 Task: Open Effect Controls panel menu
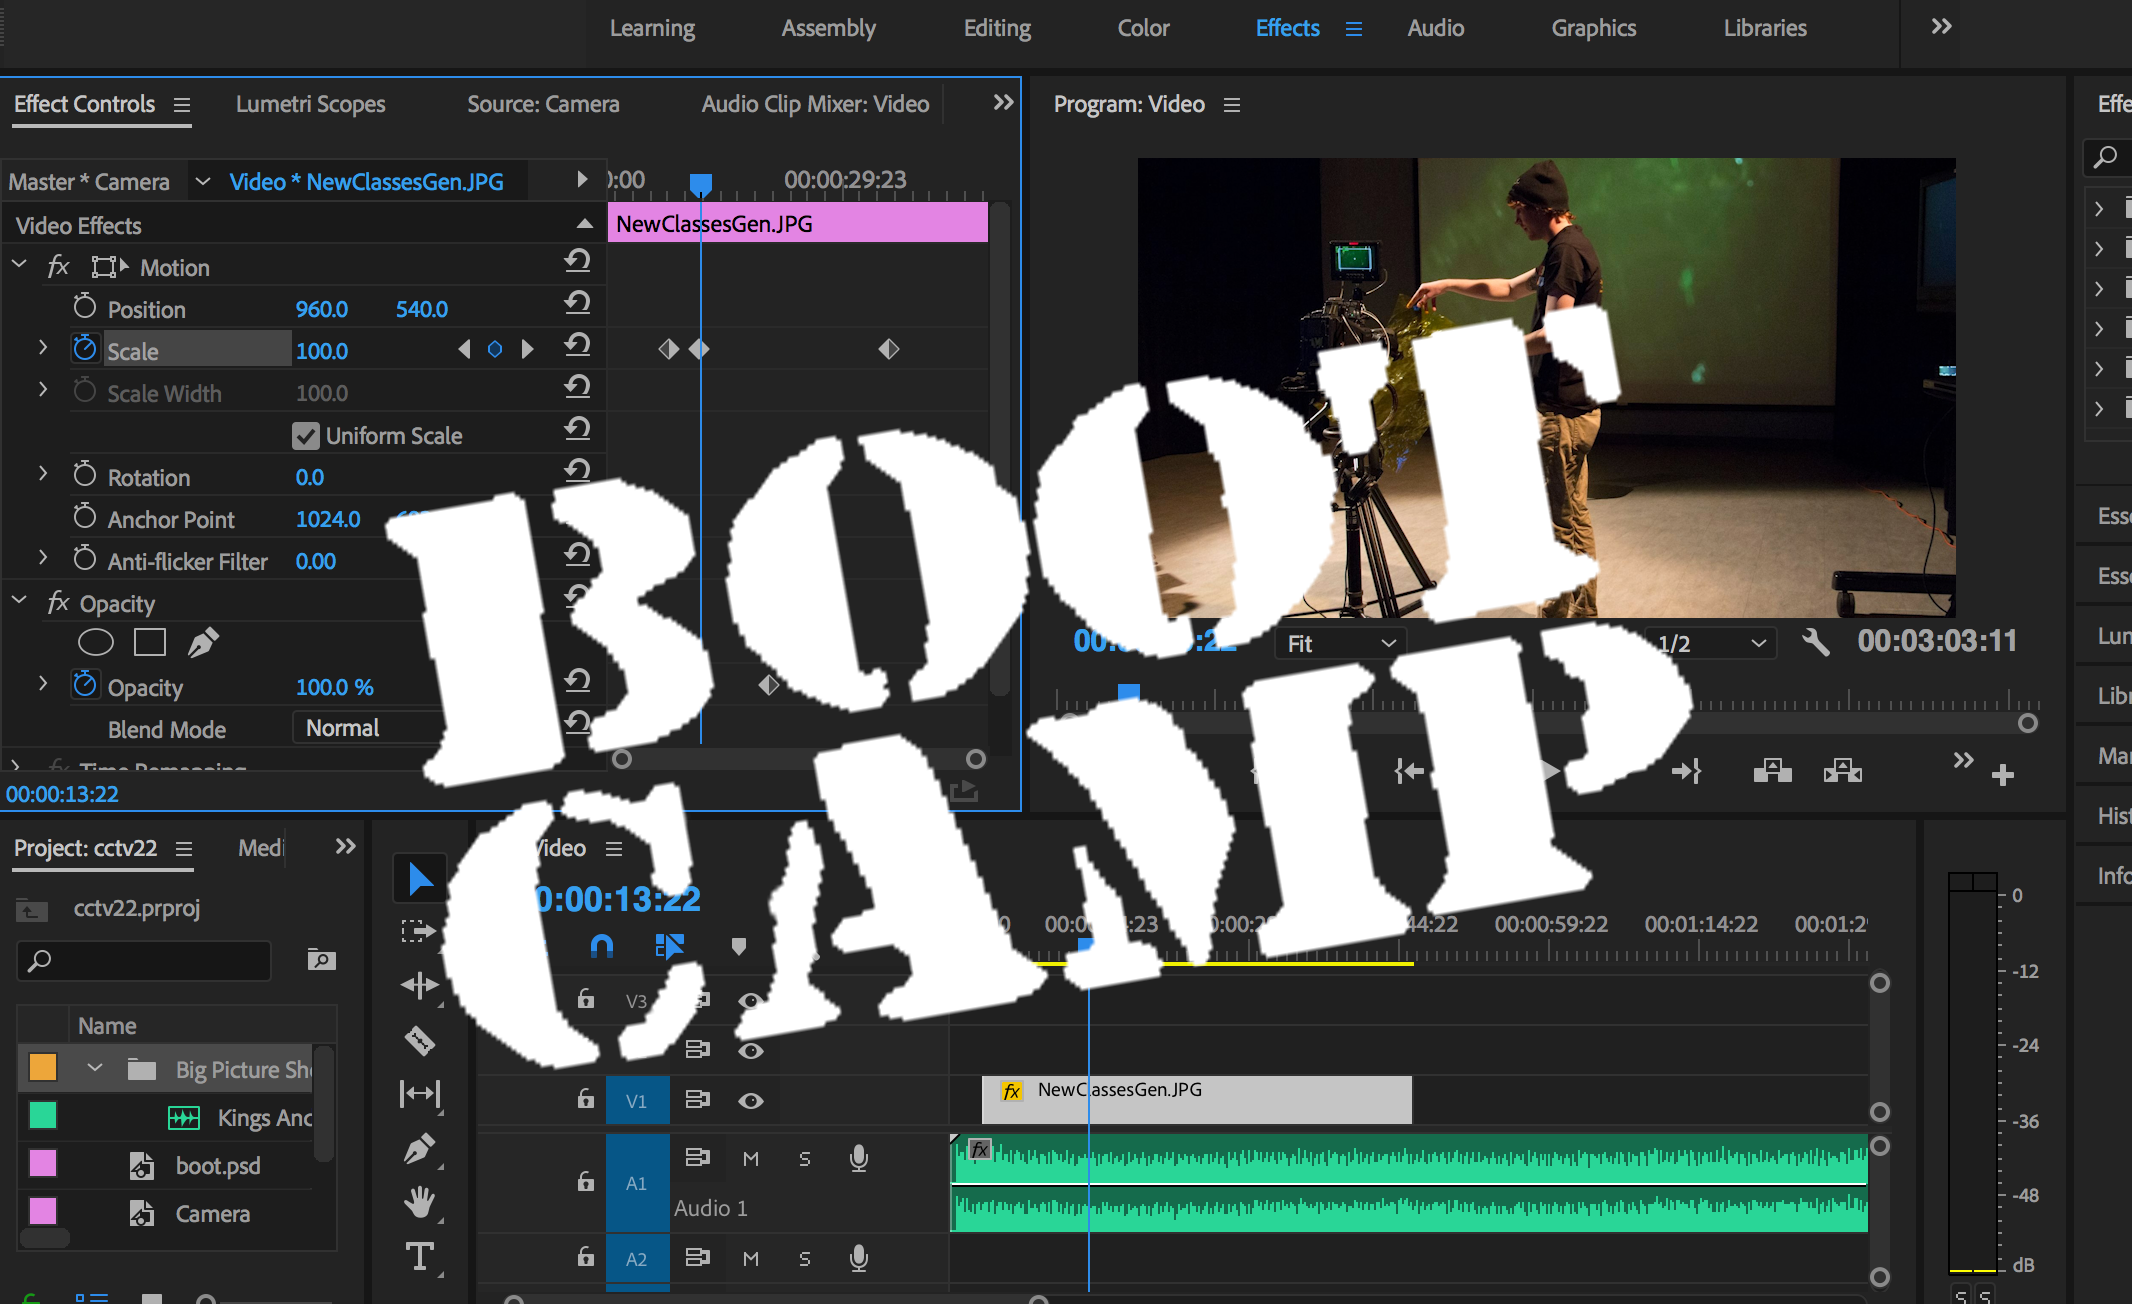[x=181, y=105]
